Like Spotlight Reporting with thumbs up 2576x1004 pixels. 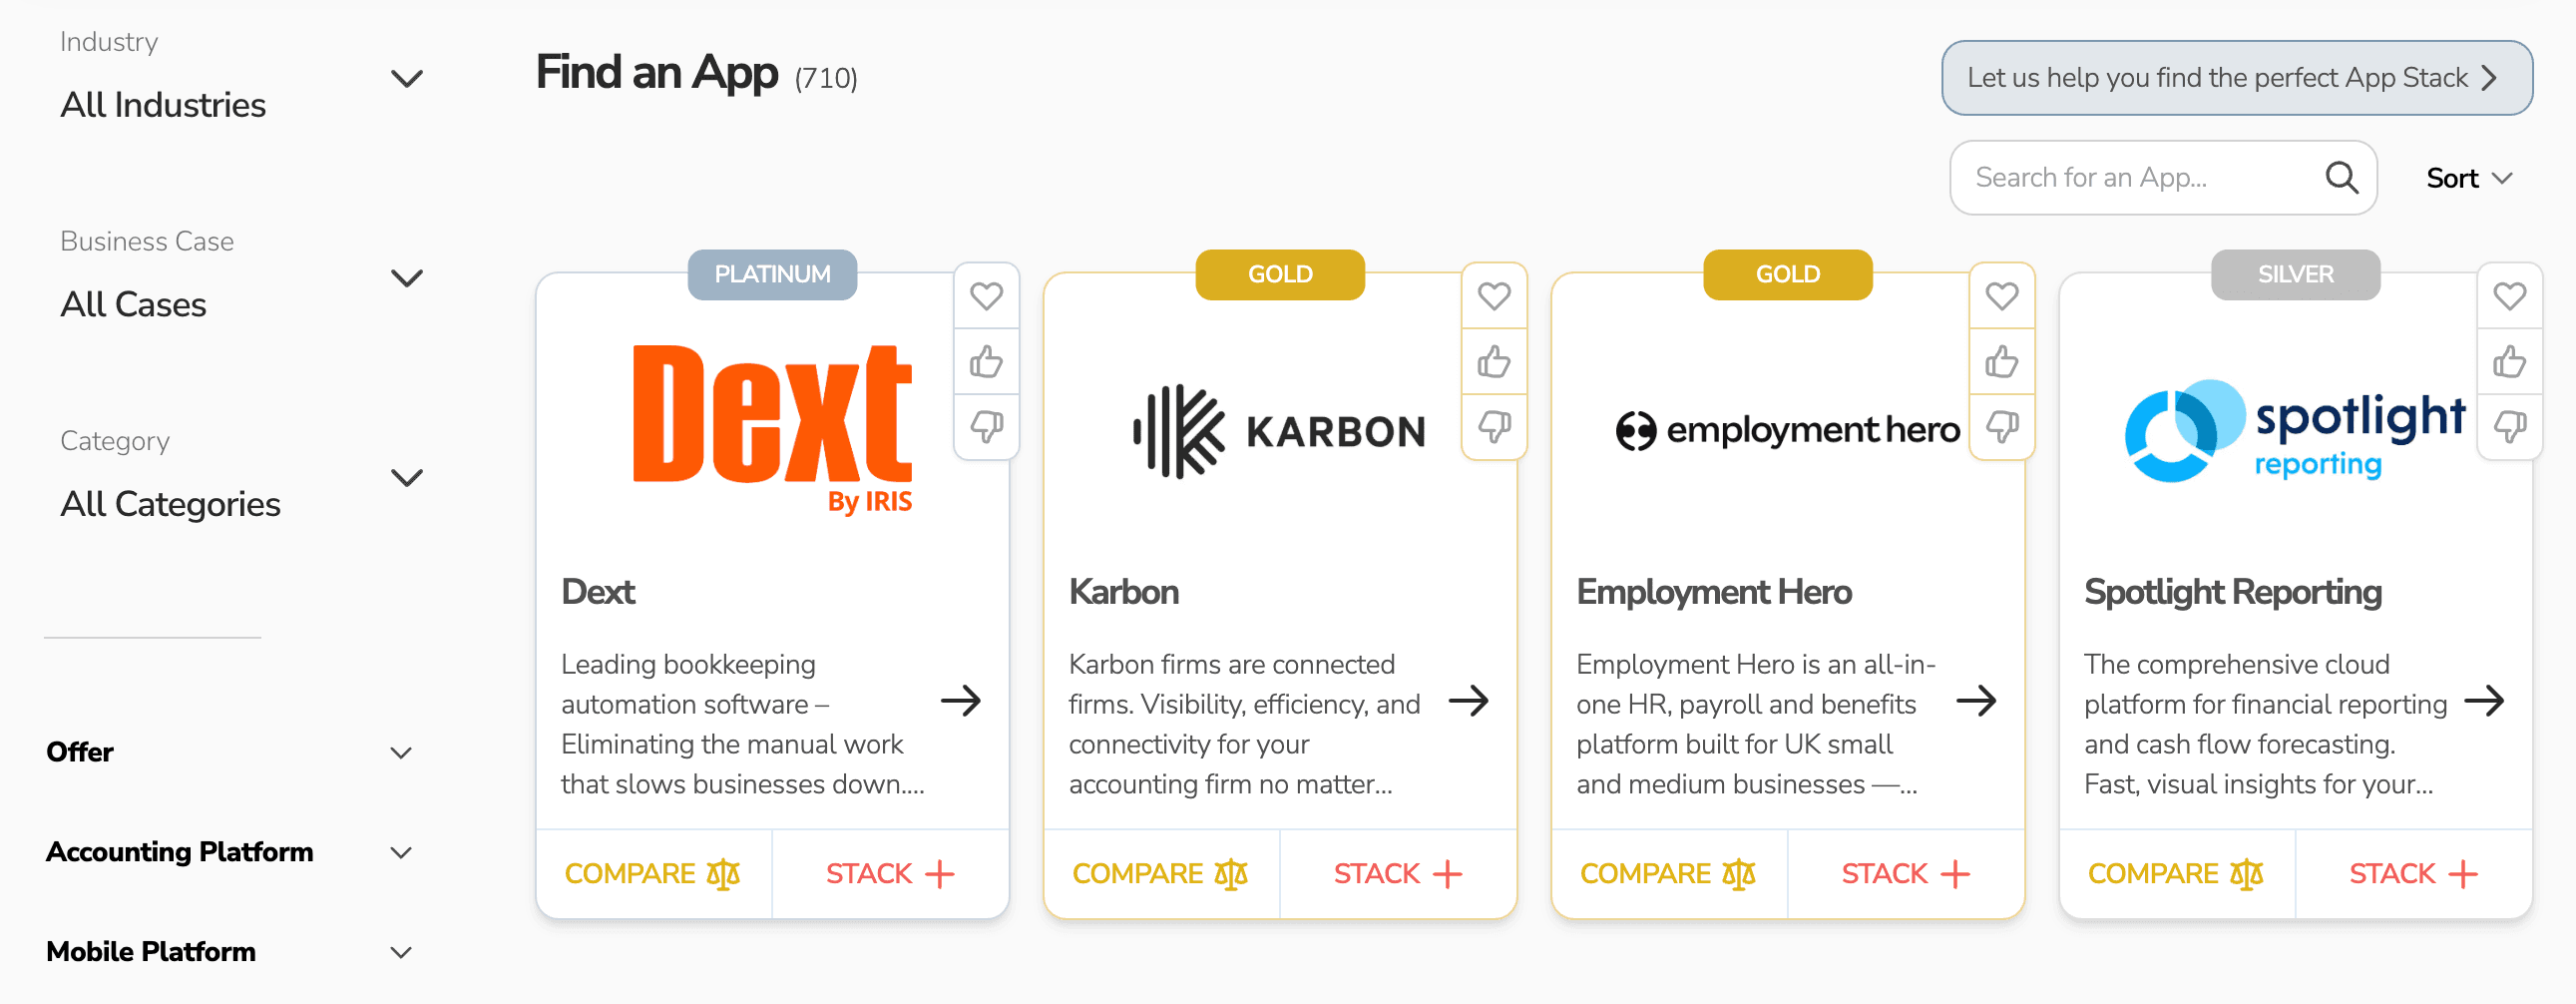(x=2509, y=362)
